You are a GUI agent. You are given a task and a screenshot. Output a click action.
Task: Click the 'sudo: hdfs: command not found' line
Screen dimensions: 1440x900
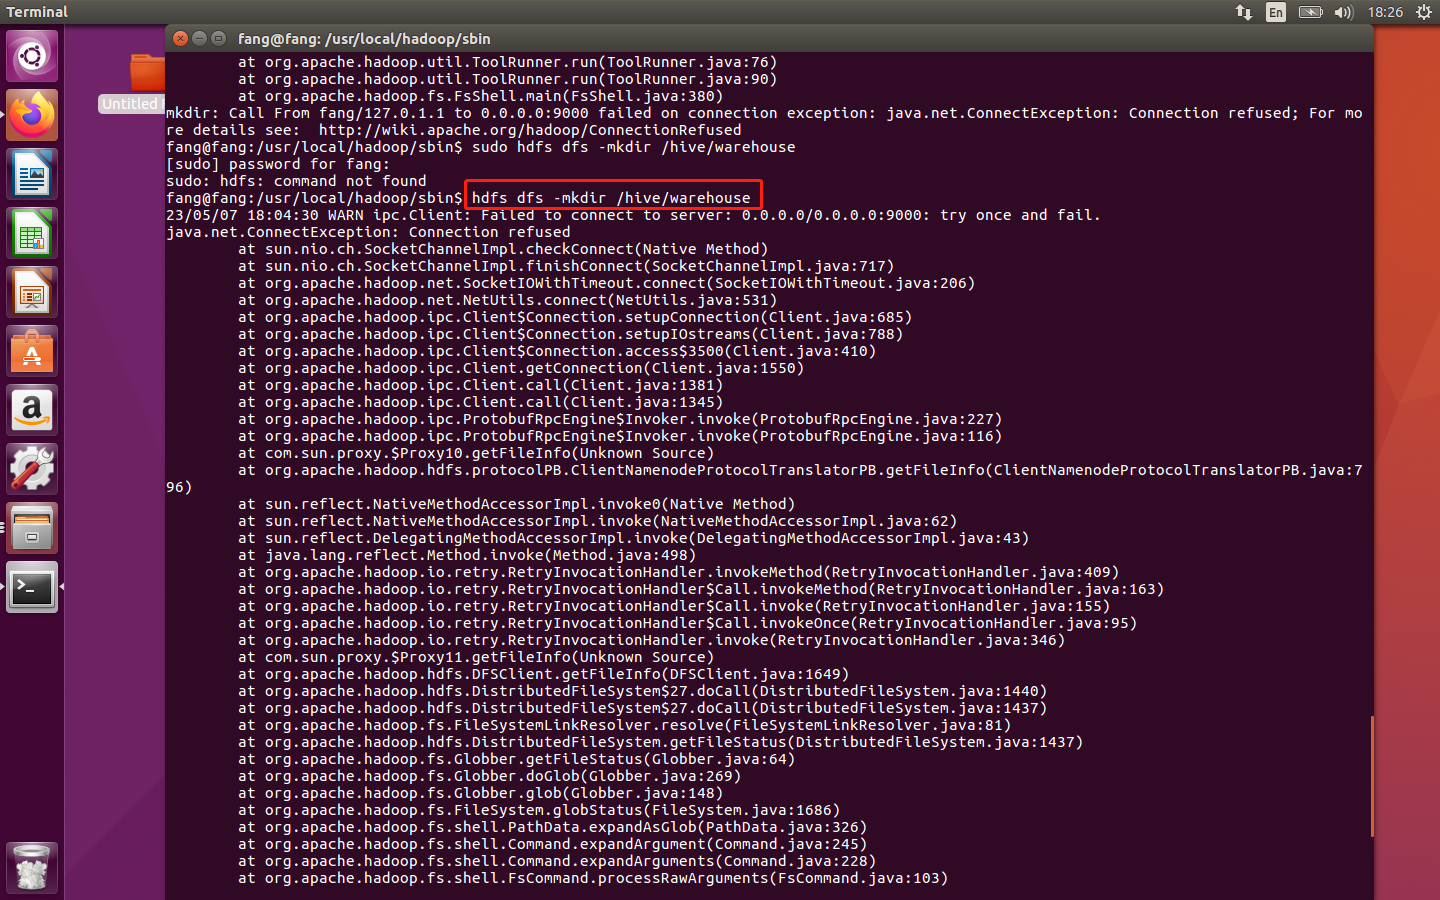tap(296, 181)
